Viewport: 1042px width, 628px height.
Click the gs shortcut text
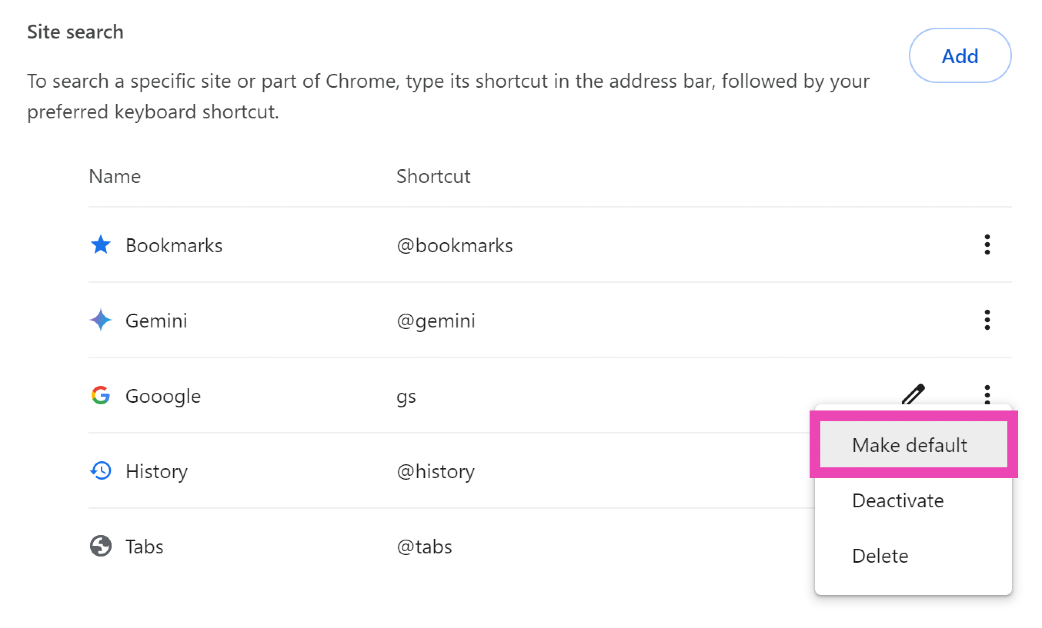406,396
